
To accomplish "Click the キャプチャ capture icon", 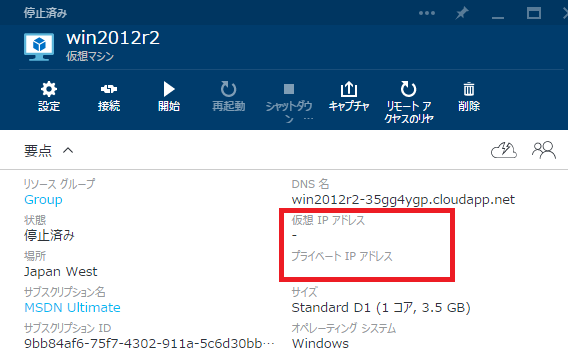I will [348, 89].
